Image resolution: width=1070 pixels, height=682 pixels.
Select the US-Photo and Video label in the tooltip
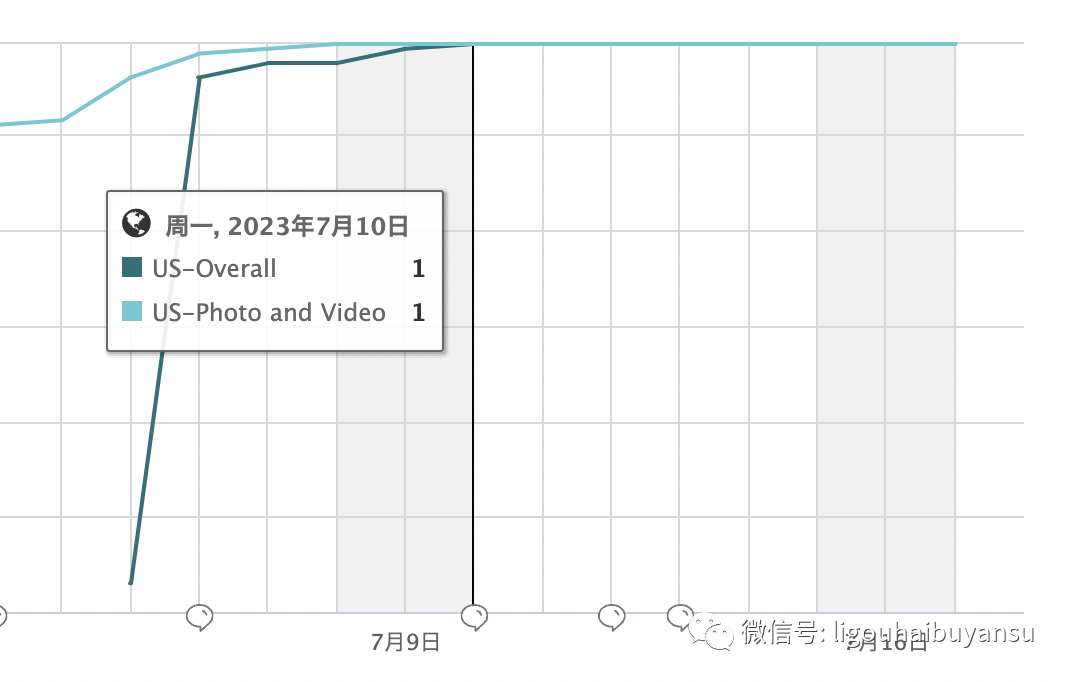pyautogui.click(x=269, y=313)
